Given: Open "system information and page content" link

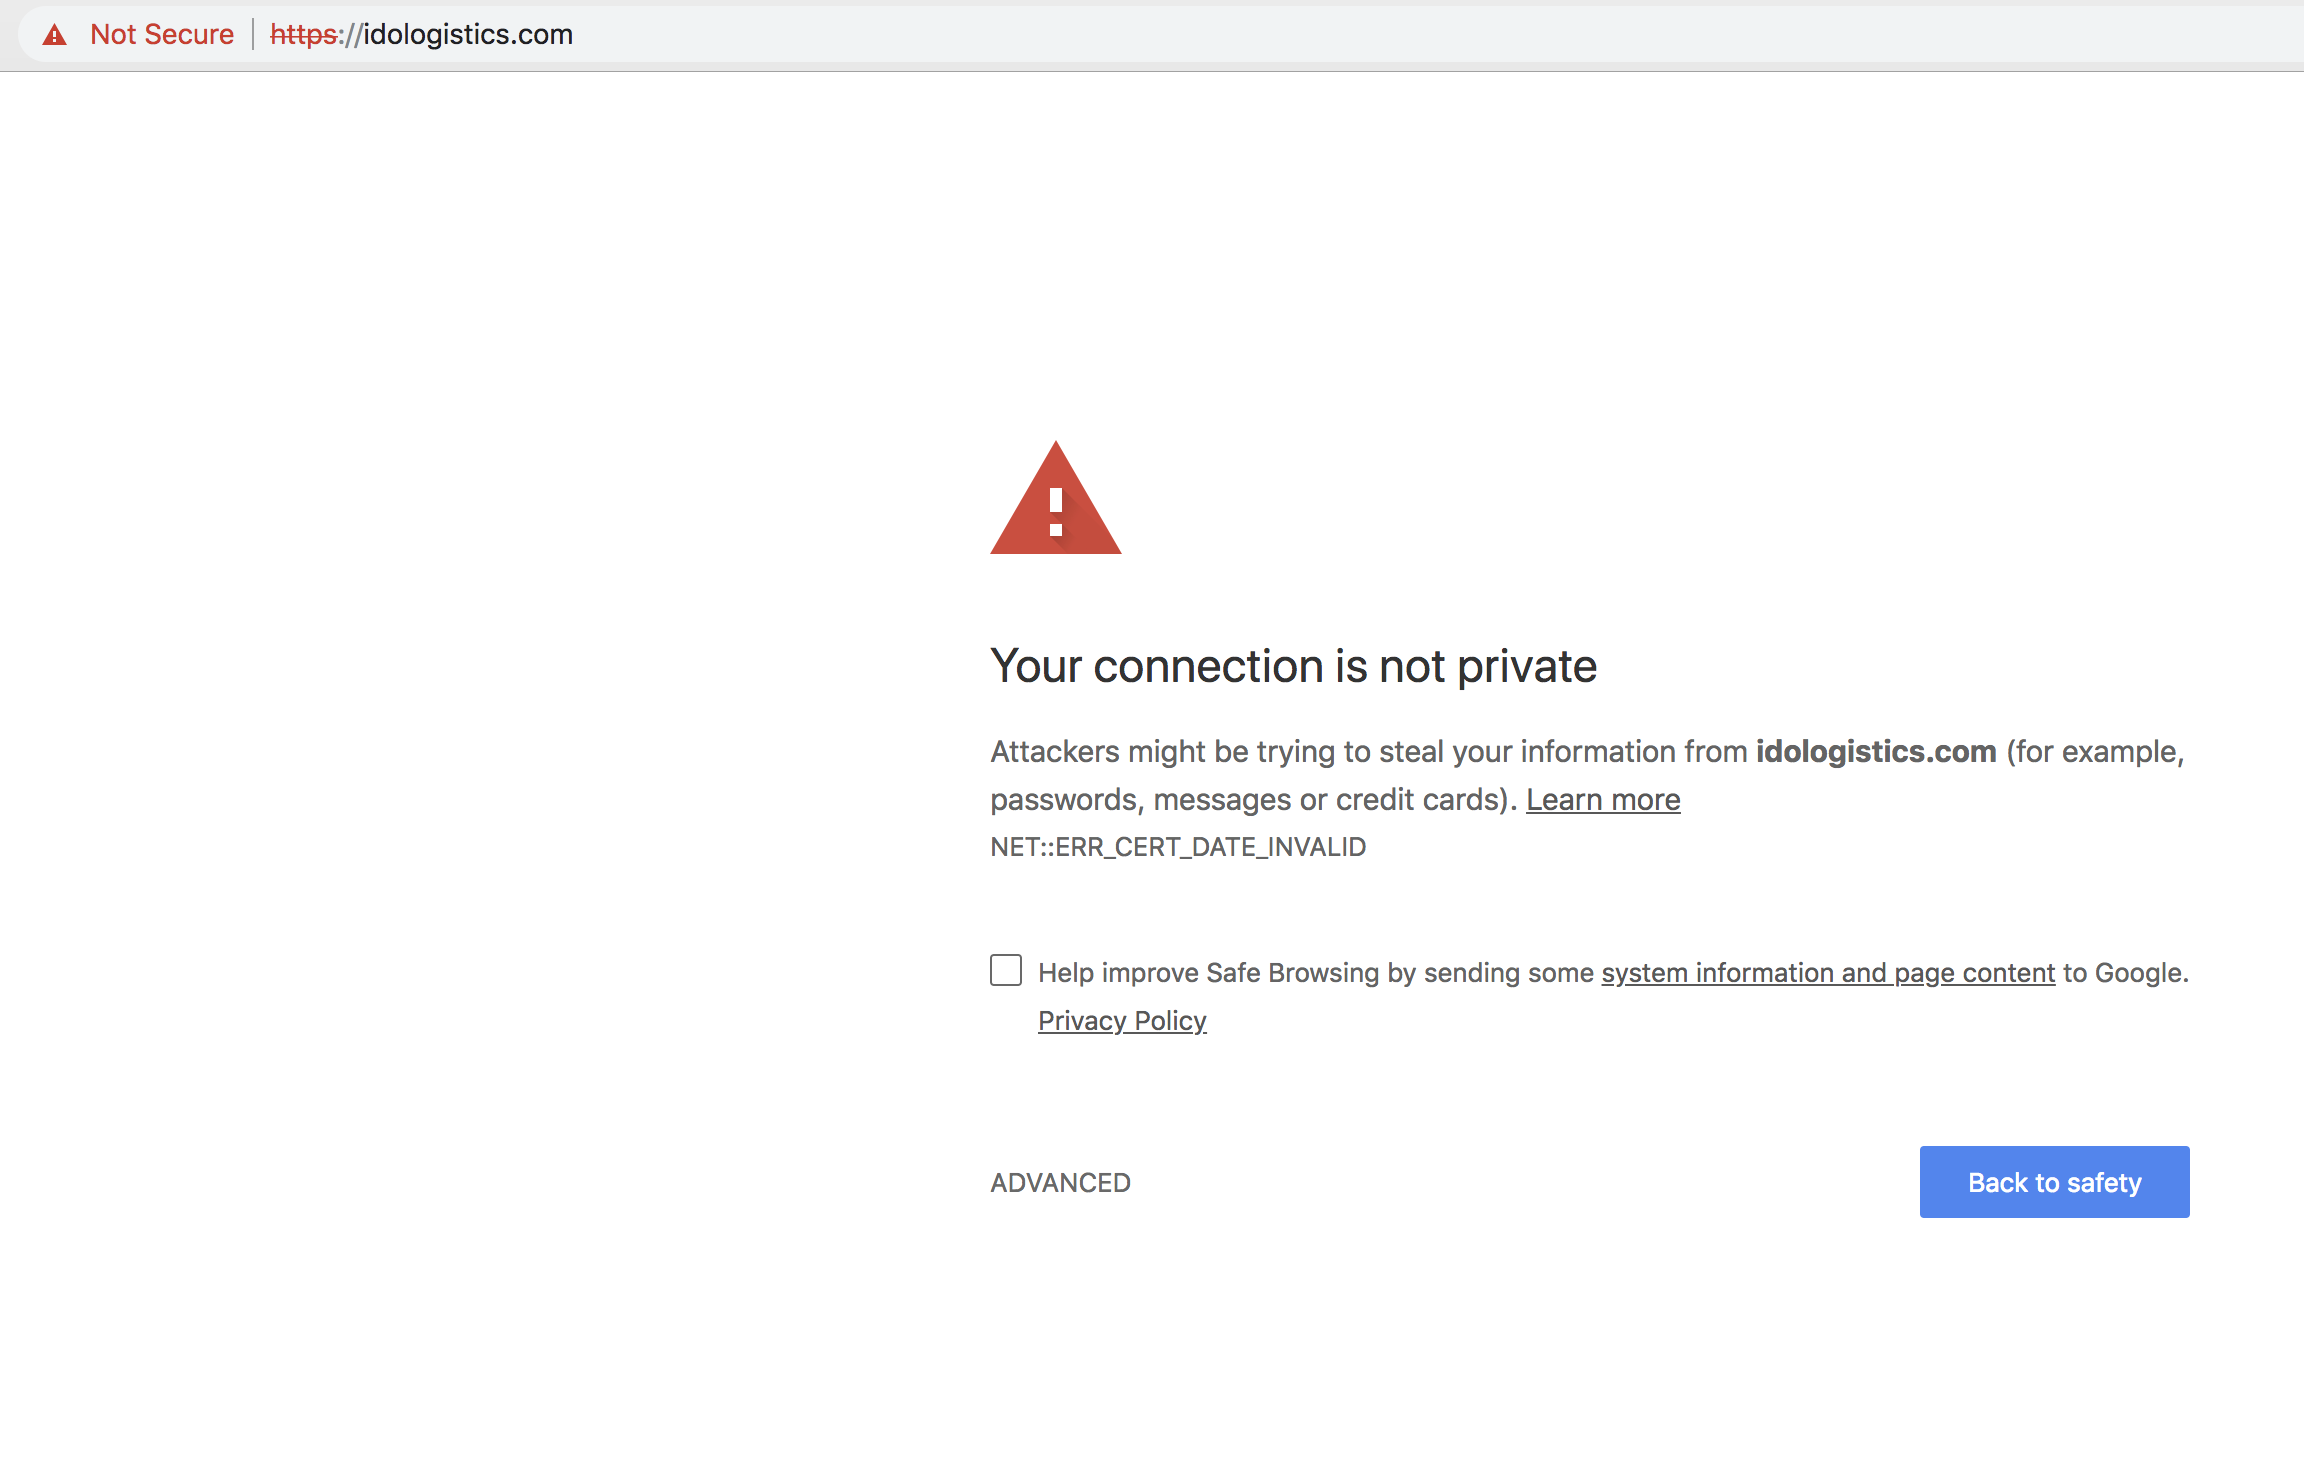Looking at the screenshot, I should tap(1828, 973).
